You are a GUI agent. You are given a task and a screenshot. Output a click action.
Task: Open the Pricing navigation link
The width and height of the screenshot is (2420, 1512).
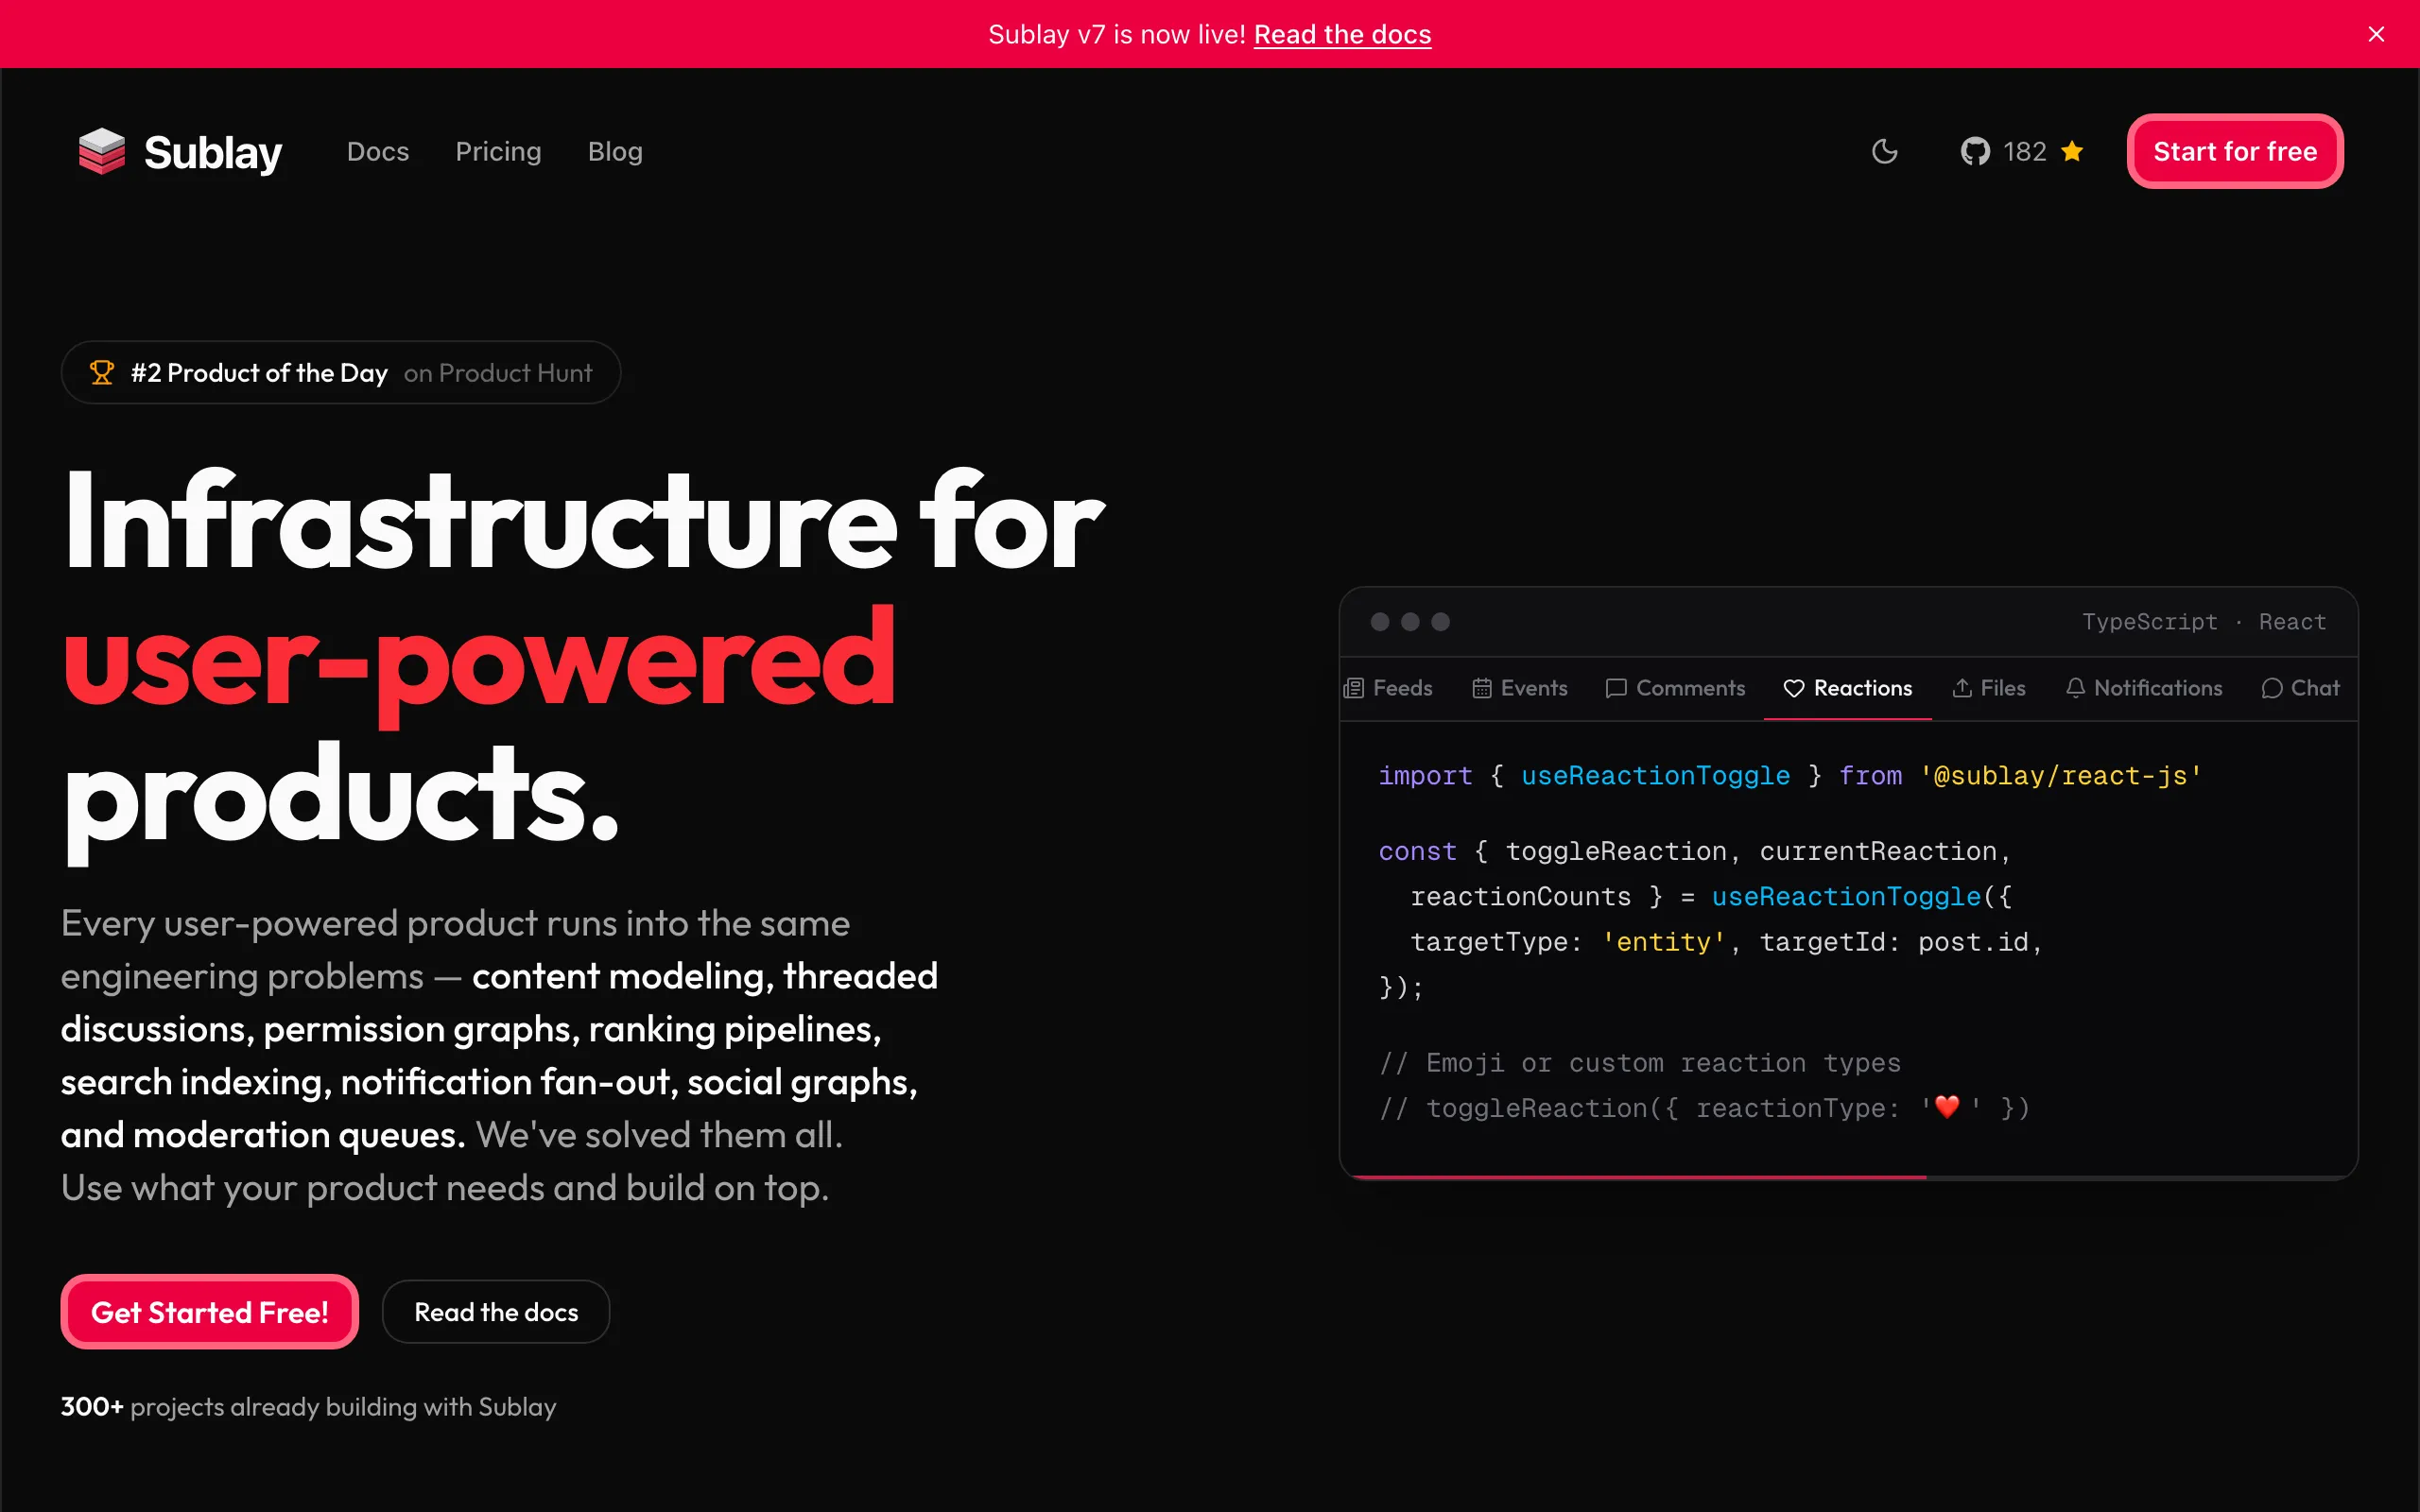[x=498, y=151]
